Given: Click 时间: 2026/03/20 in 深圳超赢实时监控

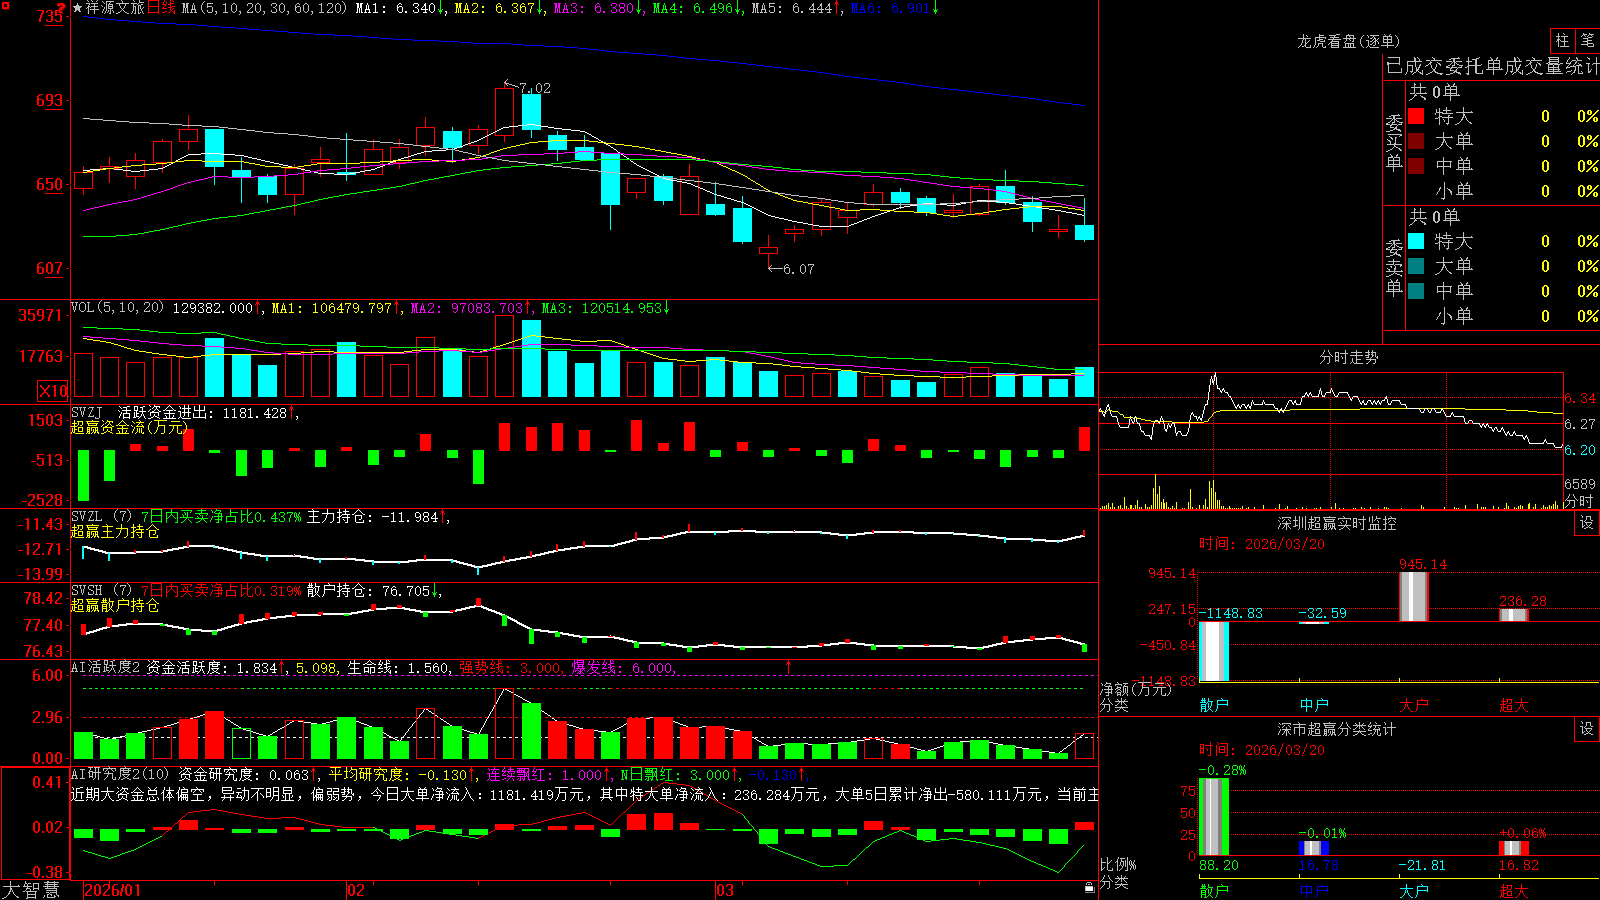Looking at the screenshot, I should [x=1262, y=544].
